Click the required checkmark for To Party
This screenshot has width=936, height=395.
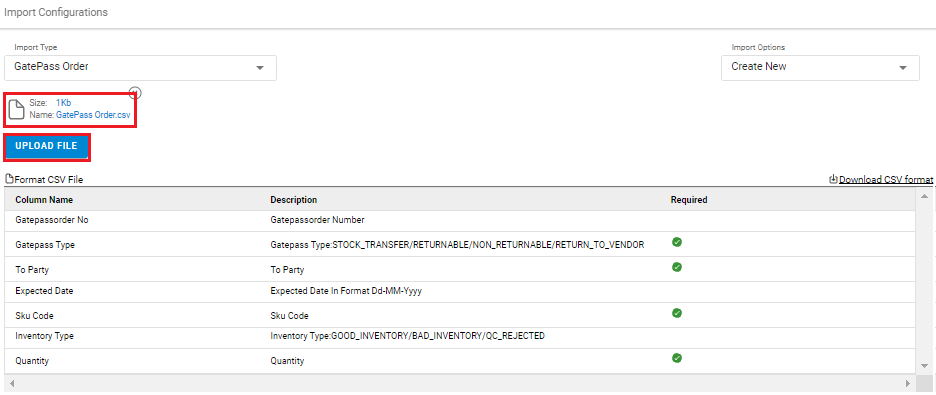click(x=676, y=267)
